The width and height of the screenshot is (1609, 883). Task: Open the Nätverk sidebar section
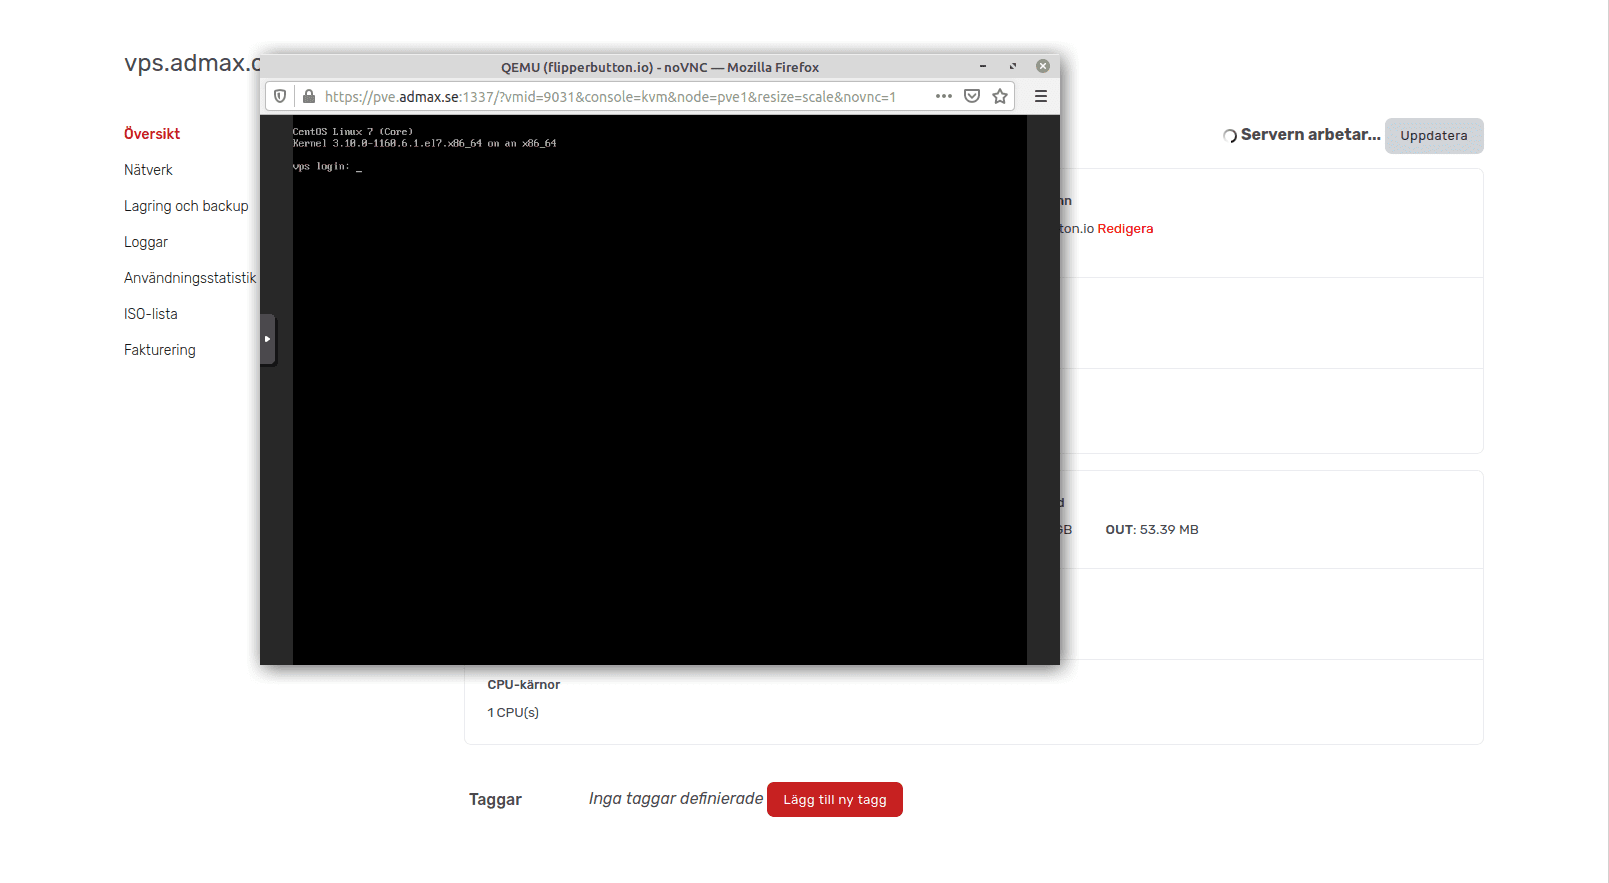click(148, 170)
